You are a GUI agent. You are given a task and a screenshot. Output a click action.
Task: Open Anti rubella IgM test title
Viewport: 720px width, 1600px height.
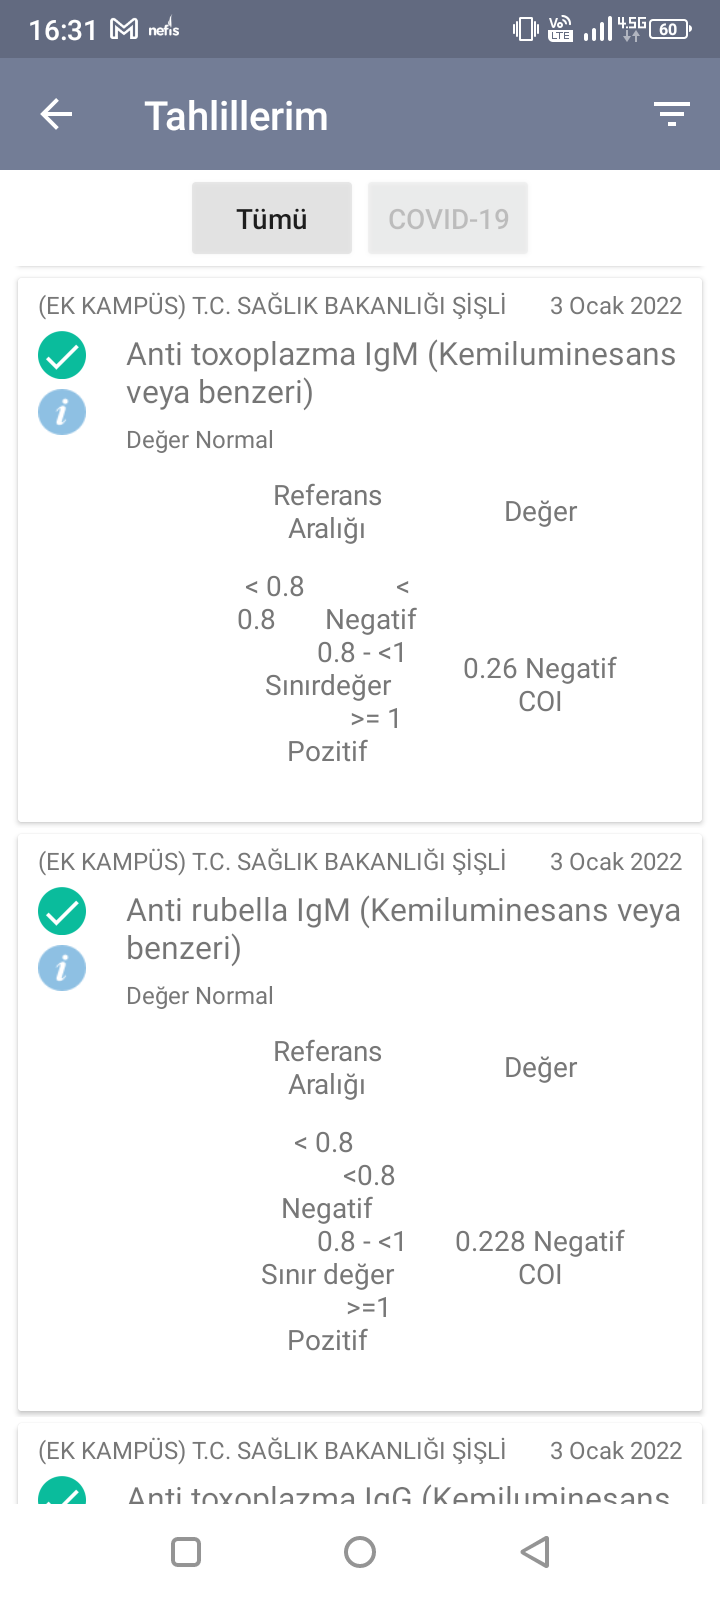402,929
